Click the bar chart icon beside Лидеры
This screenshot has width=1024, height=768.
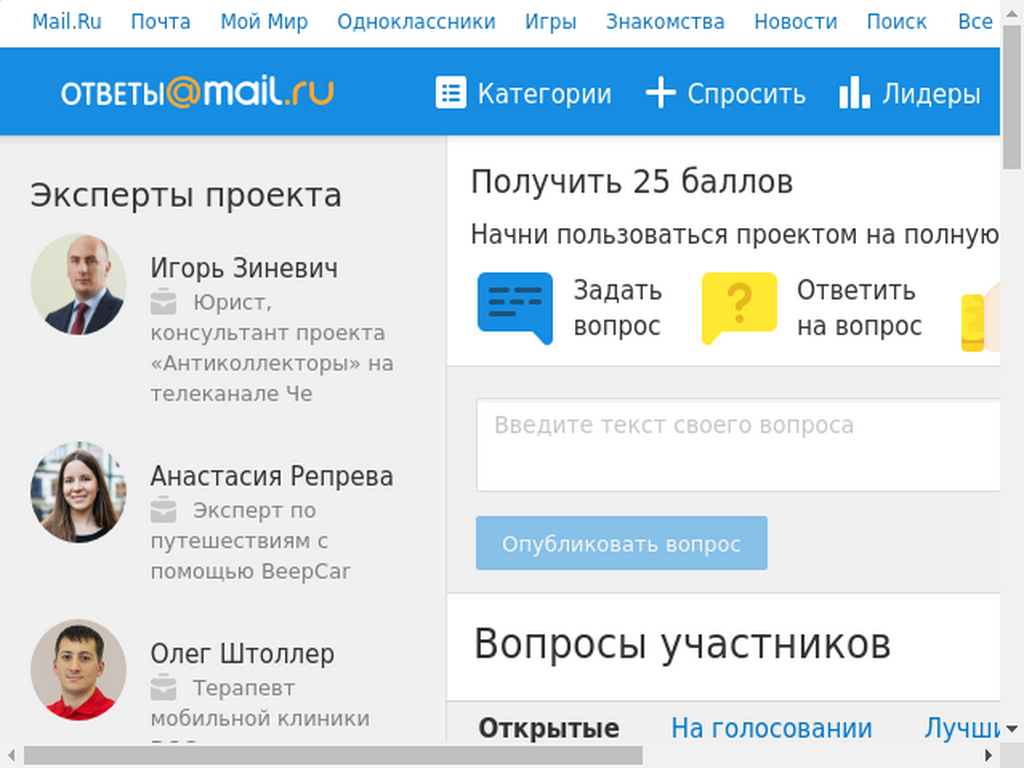(x=854, y=92)
